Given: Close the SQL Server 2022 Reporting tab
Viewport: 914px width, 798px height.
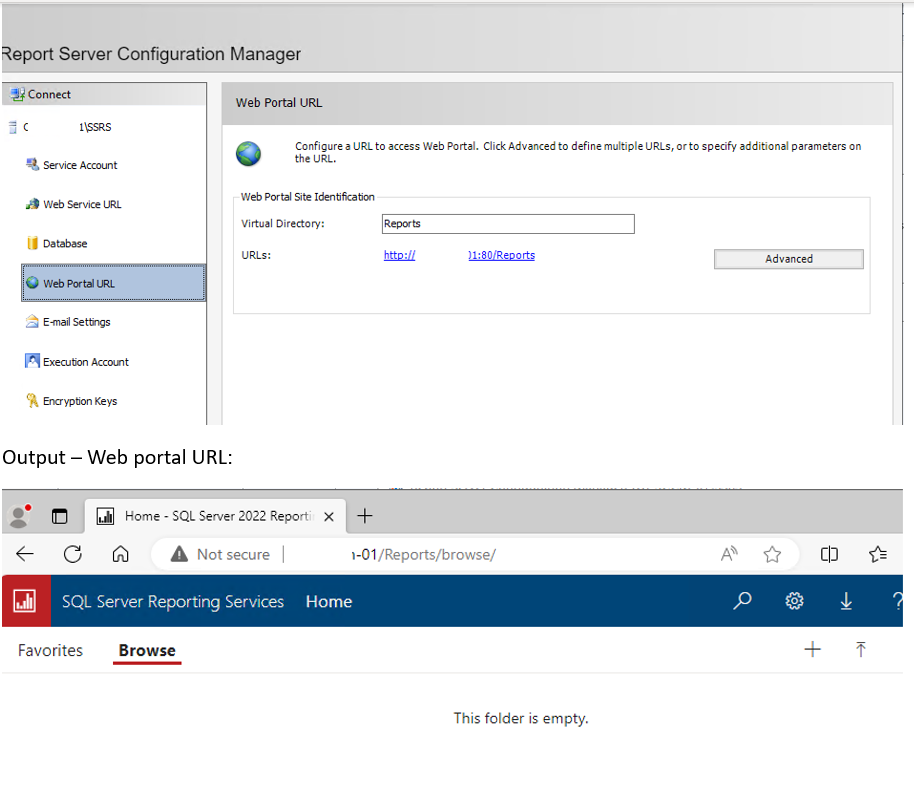Looking at the screenshot, I should (329, 516).
